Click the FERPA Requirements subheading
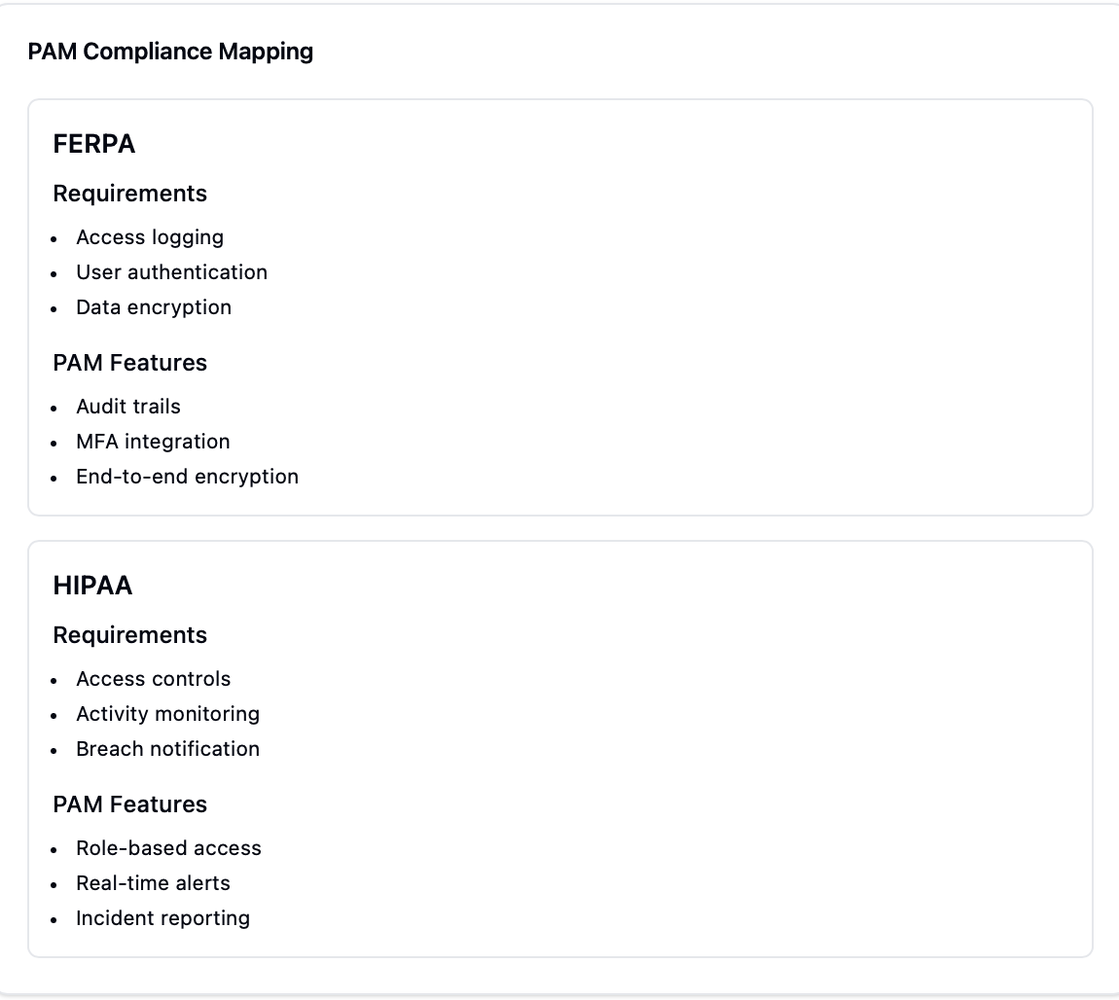Image resolution: width=1119 pixels, height=1000 pixels. 130,193
